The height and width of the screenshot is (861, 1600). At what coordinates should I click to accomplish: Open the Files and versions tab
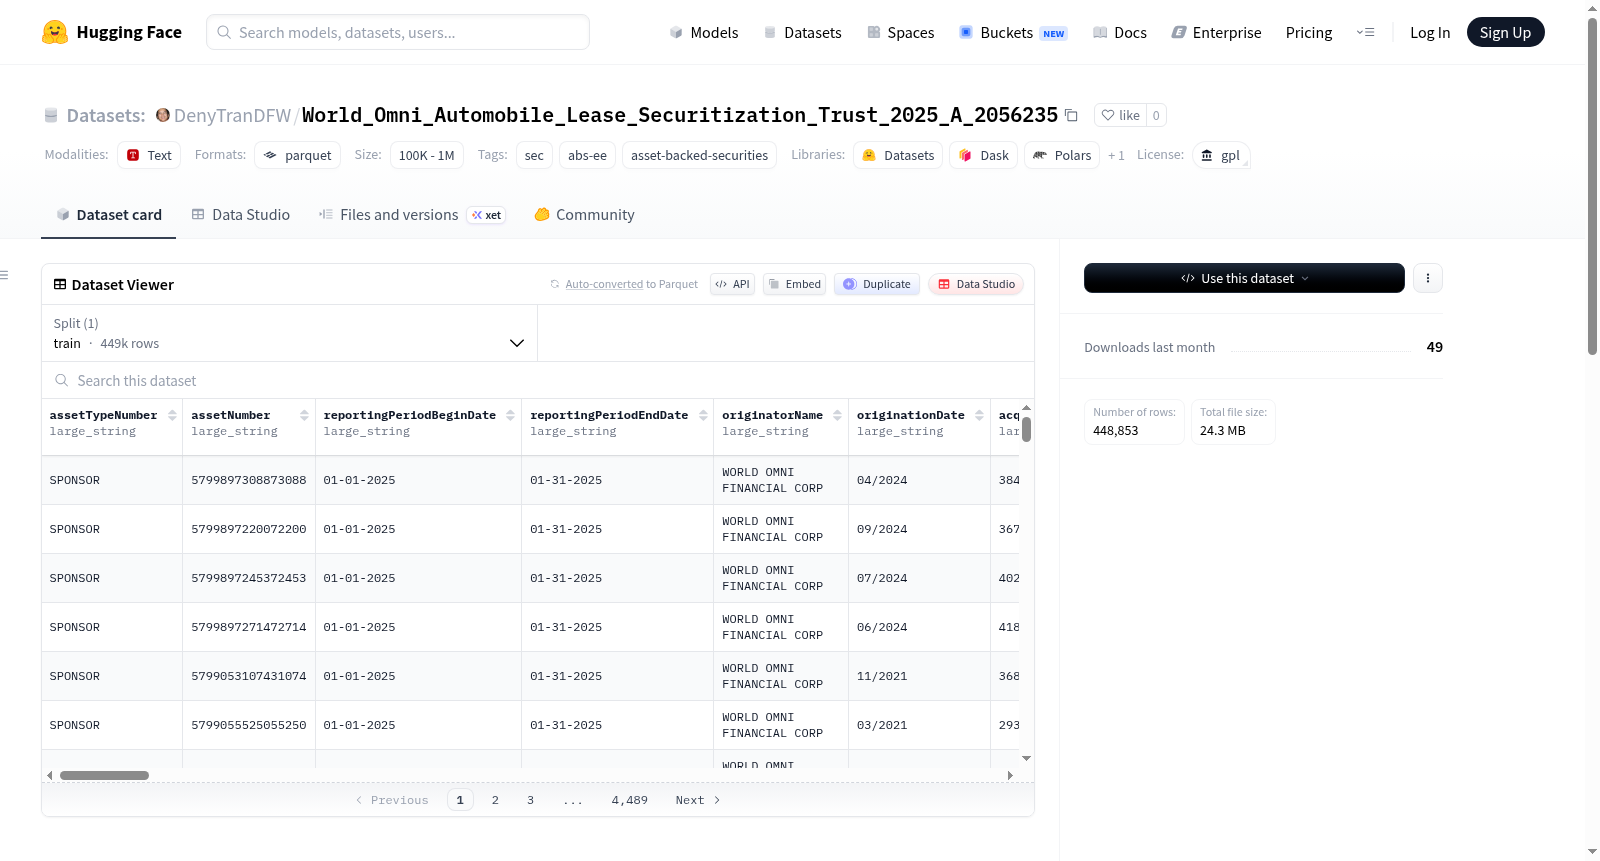411,214
